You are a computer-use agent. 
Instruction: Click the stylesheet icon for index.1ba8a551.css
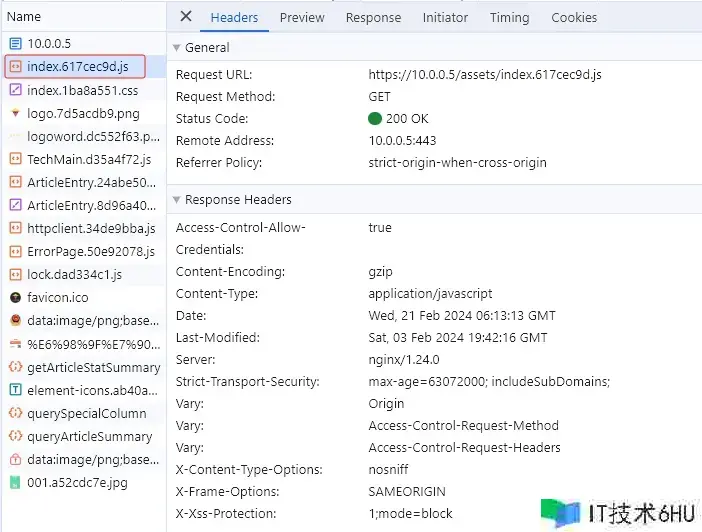(x=15, y=90)
